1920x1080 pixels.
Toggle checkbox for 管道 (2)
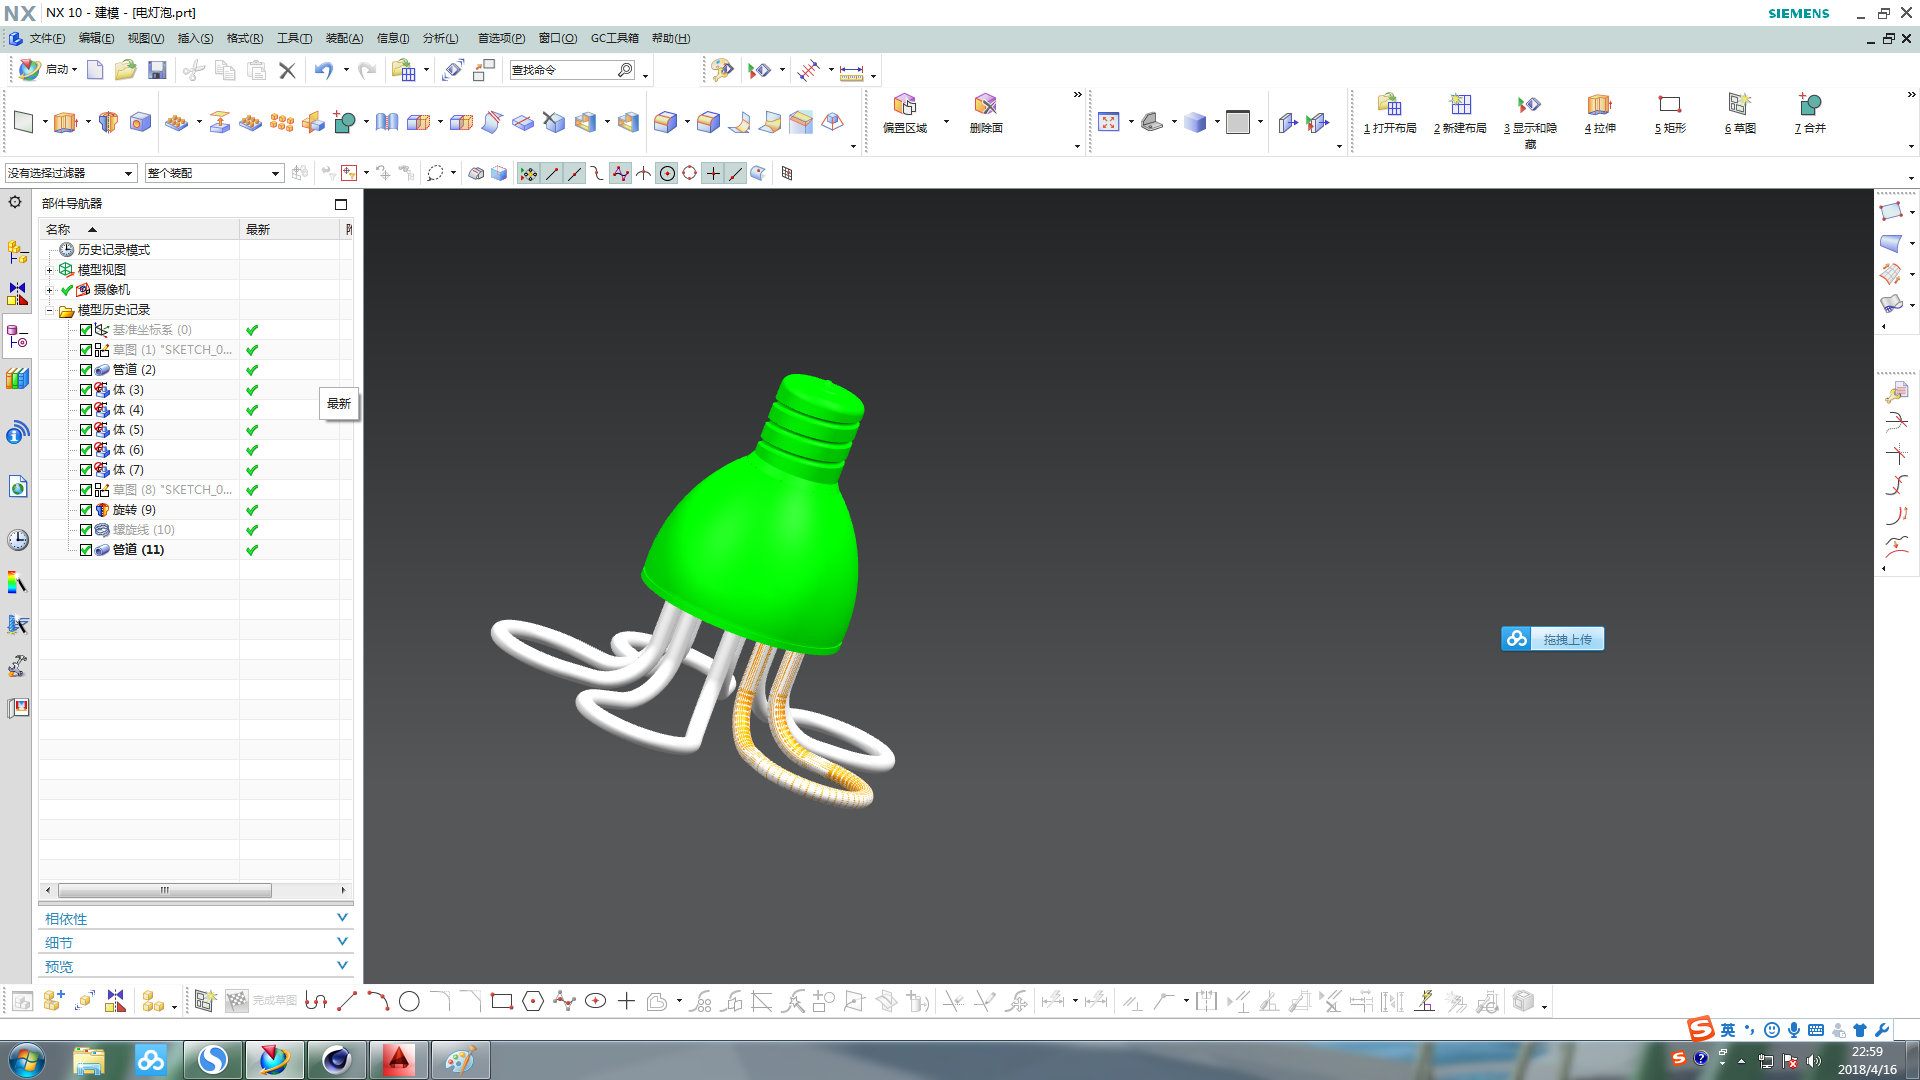(x=86, y=370)
